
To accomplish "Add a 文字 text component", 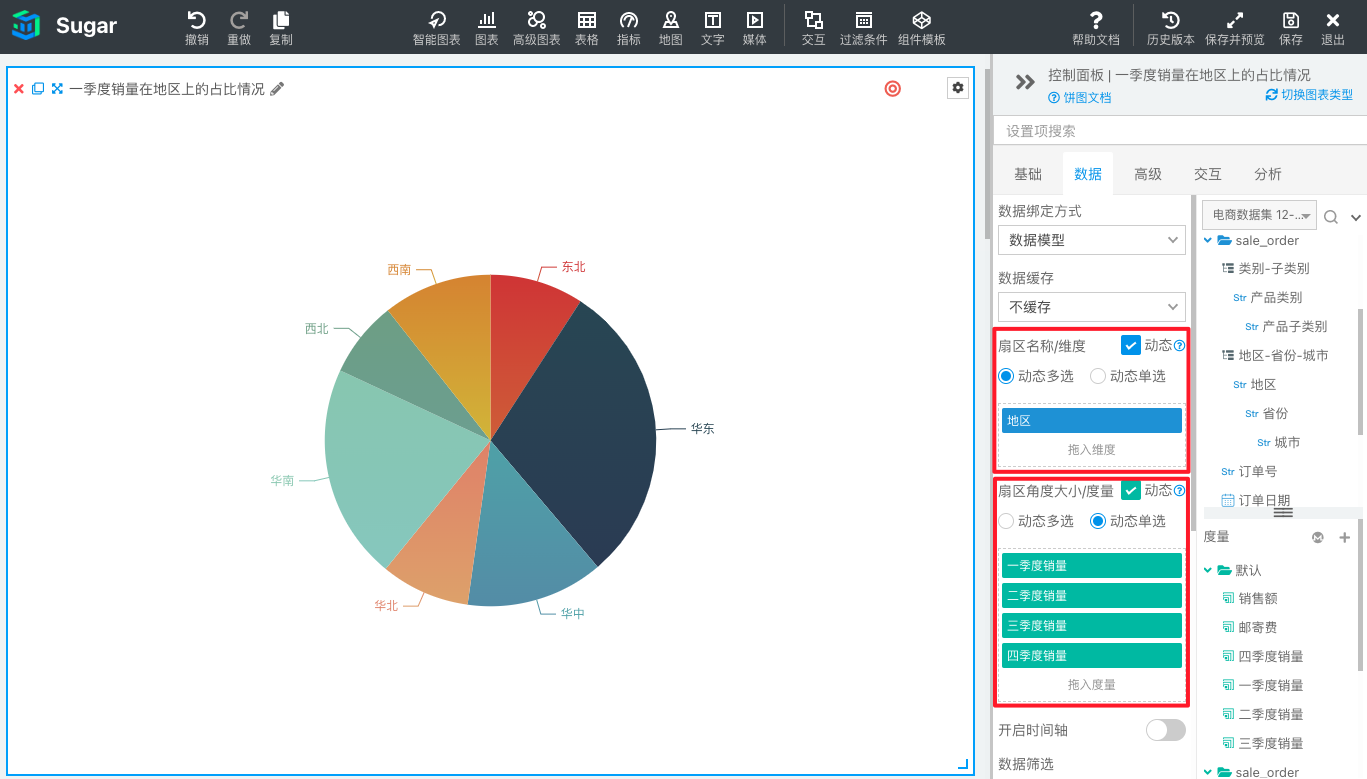I will [x=713, y=20].
